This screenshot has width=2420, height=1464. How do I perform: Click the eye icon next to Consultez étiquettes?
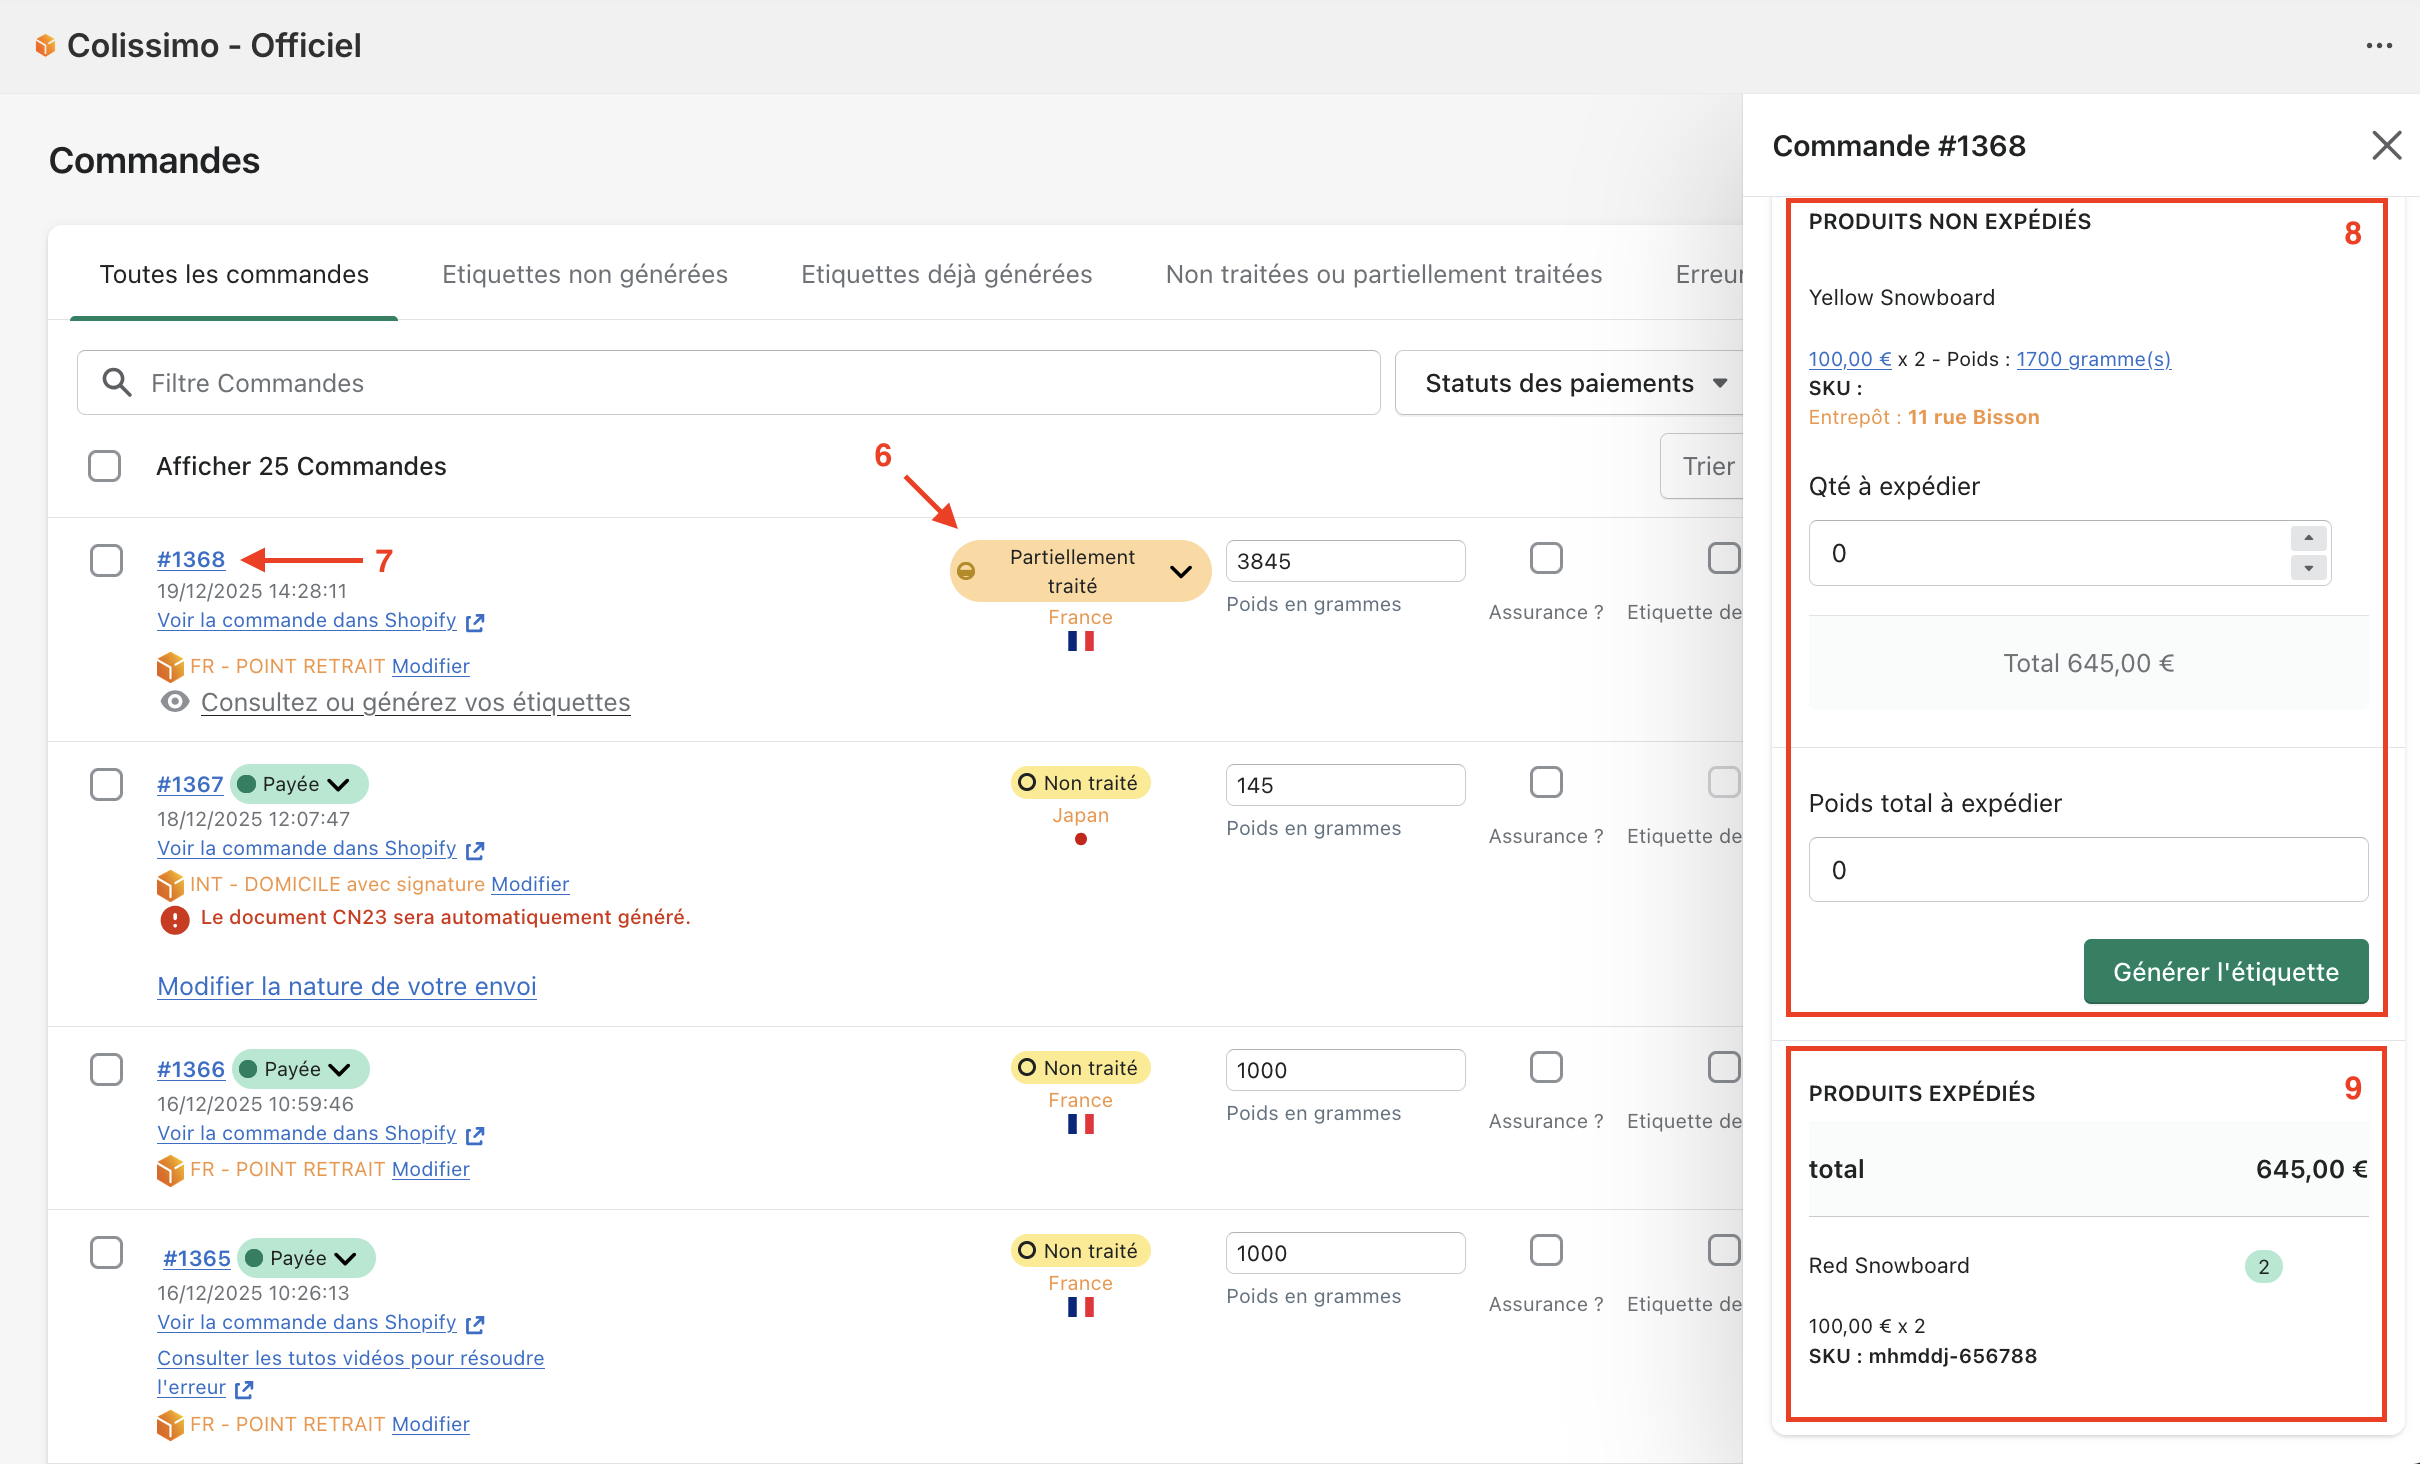(175, 702)
